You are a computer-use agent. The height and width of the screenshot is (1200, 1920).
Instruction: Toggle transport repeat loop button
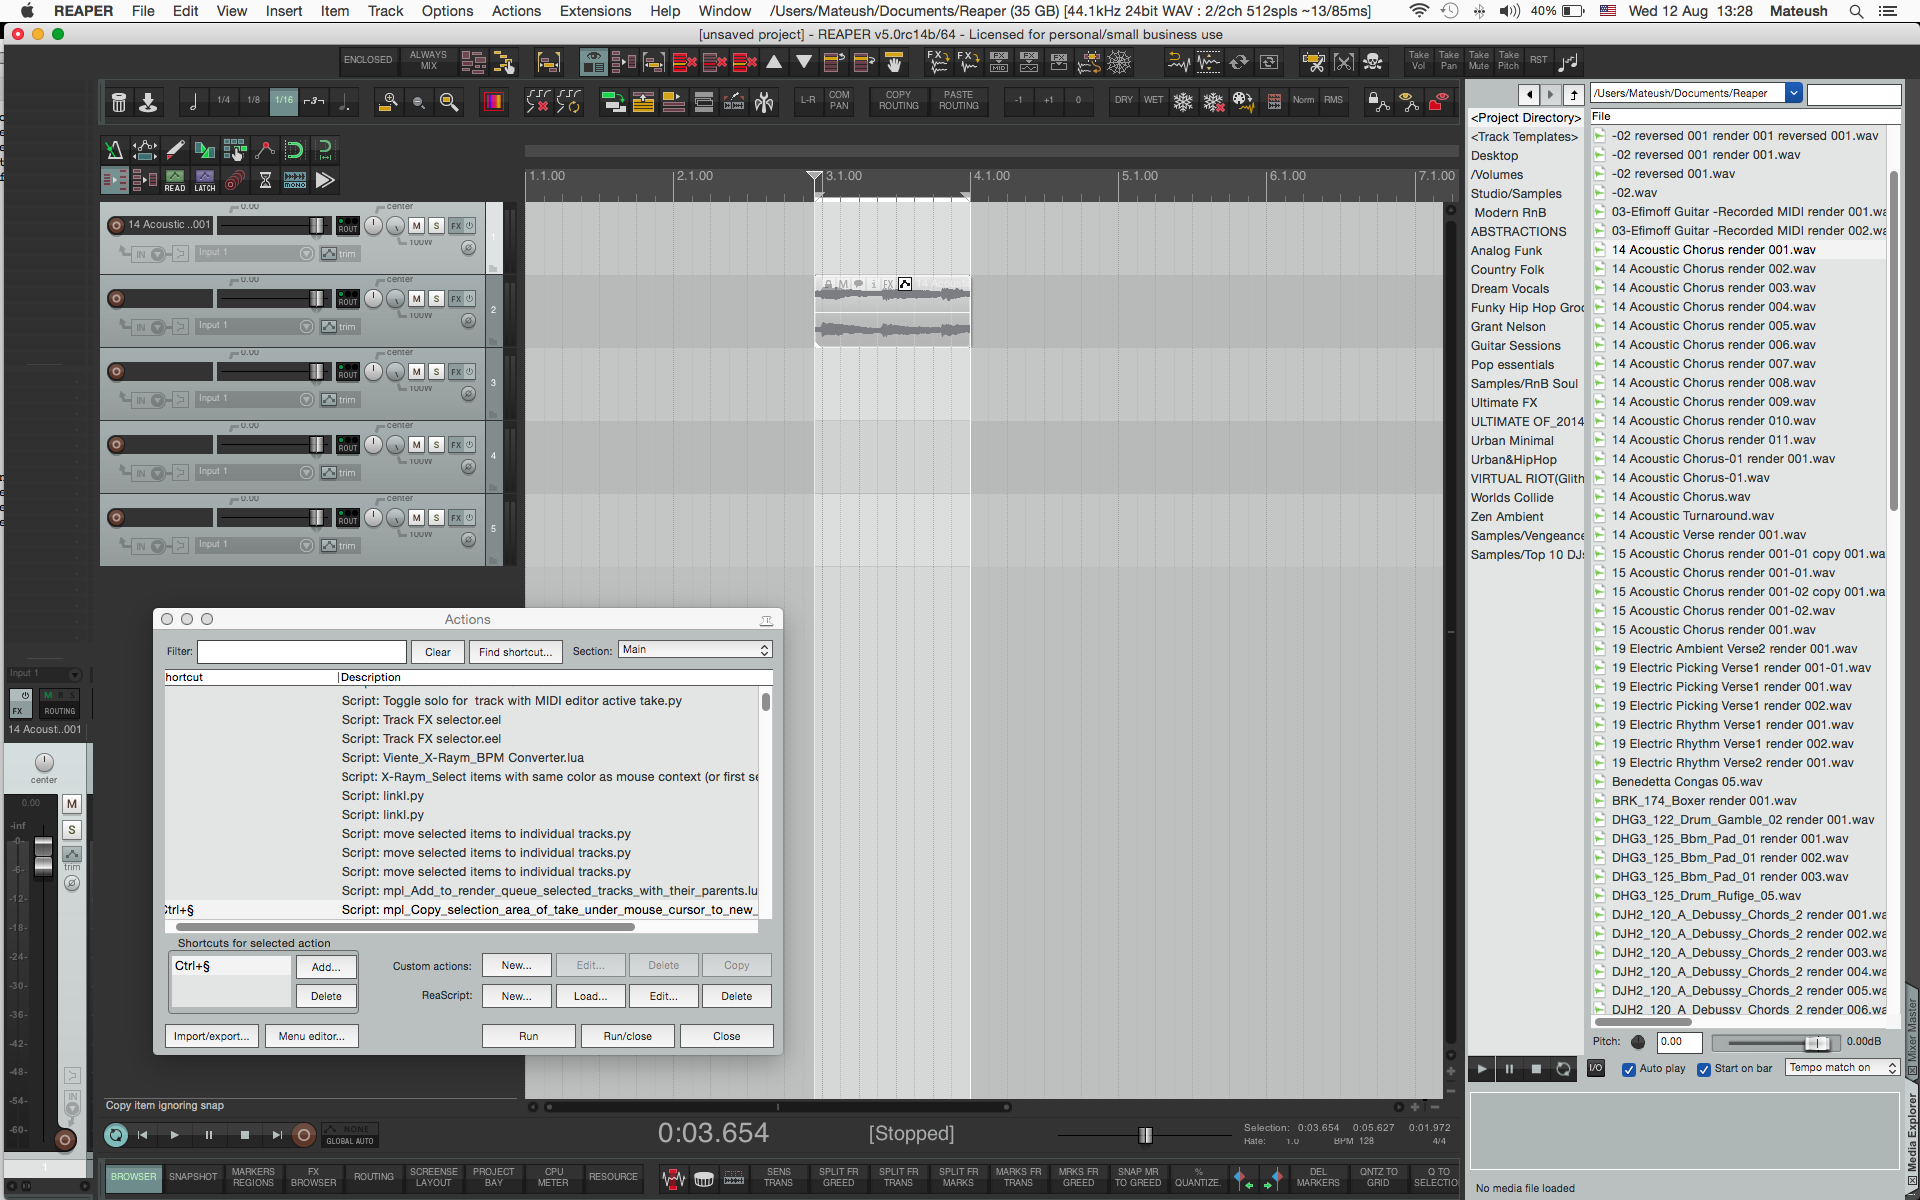point(116,1135)
